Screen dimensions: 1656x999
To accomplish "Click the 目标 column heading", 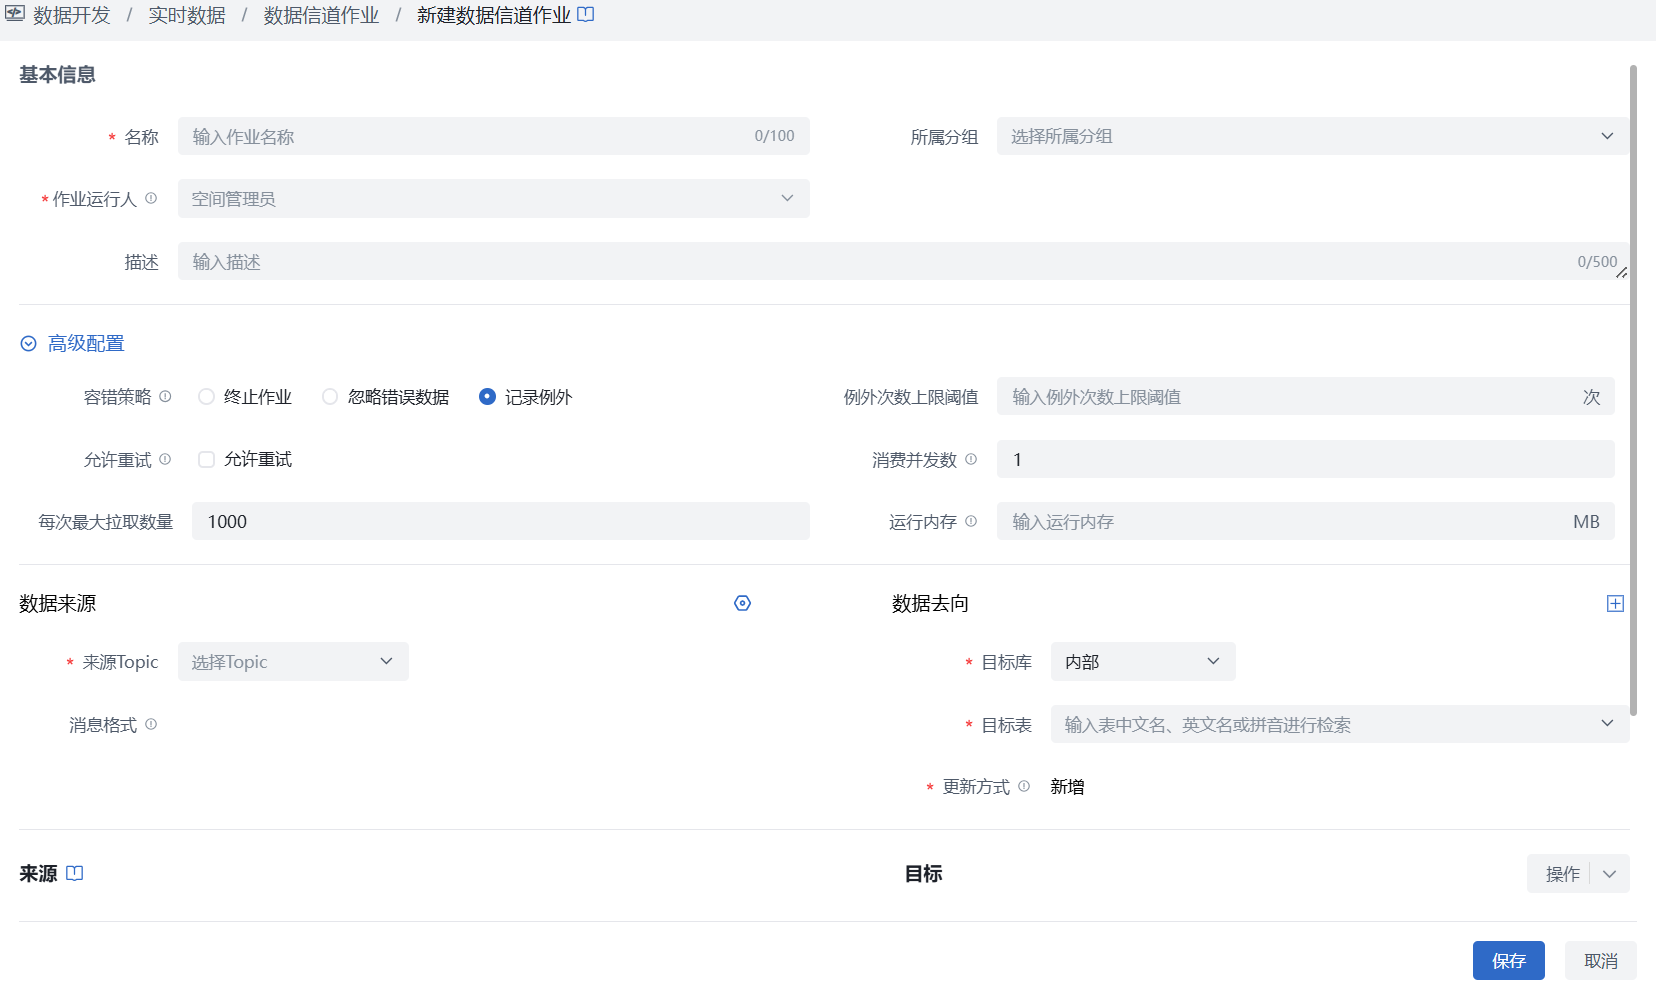I will pyautogui.click(x=923, y=874).
